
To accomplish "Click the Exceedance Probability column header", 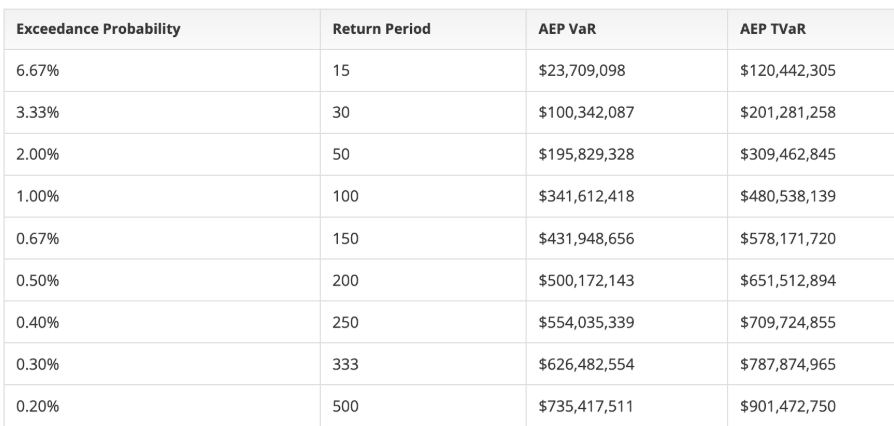I will [x=100, y=29].
